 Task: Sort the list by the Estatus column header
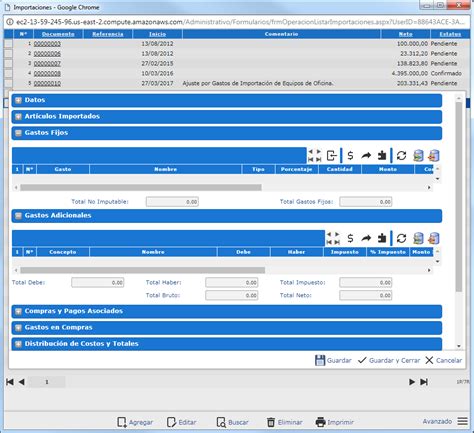pos(450,34)
